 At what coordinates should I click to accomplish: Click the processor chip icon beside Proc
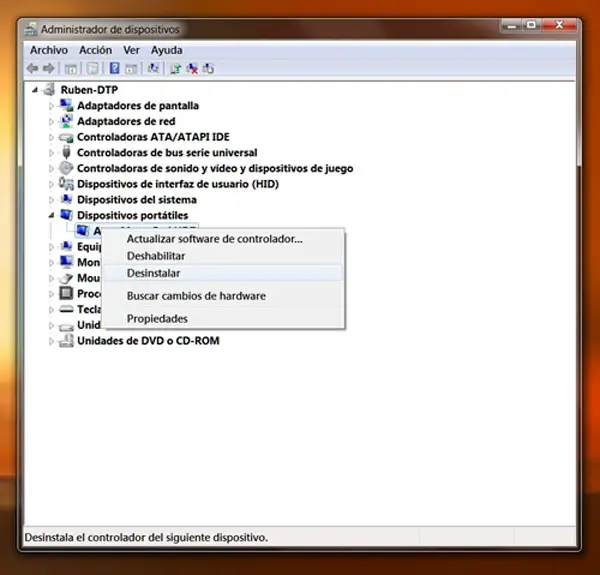coord(66,293)
